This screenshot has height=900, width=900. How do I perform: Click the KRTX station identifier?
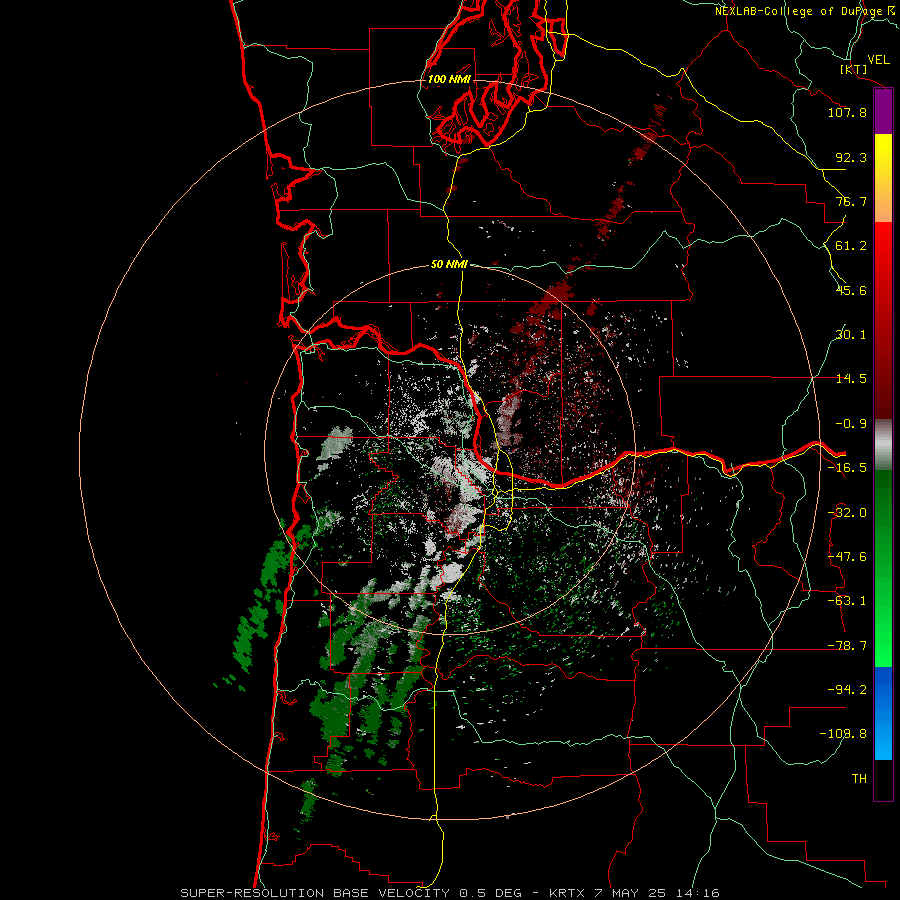(567, 893)
